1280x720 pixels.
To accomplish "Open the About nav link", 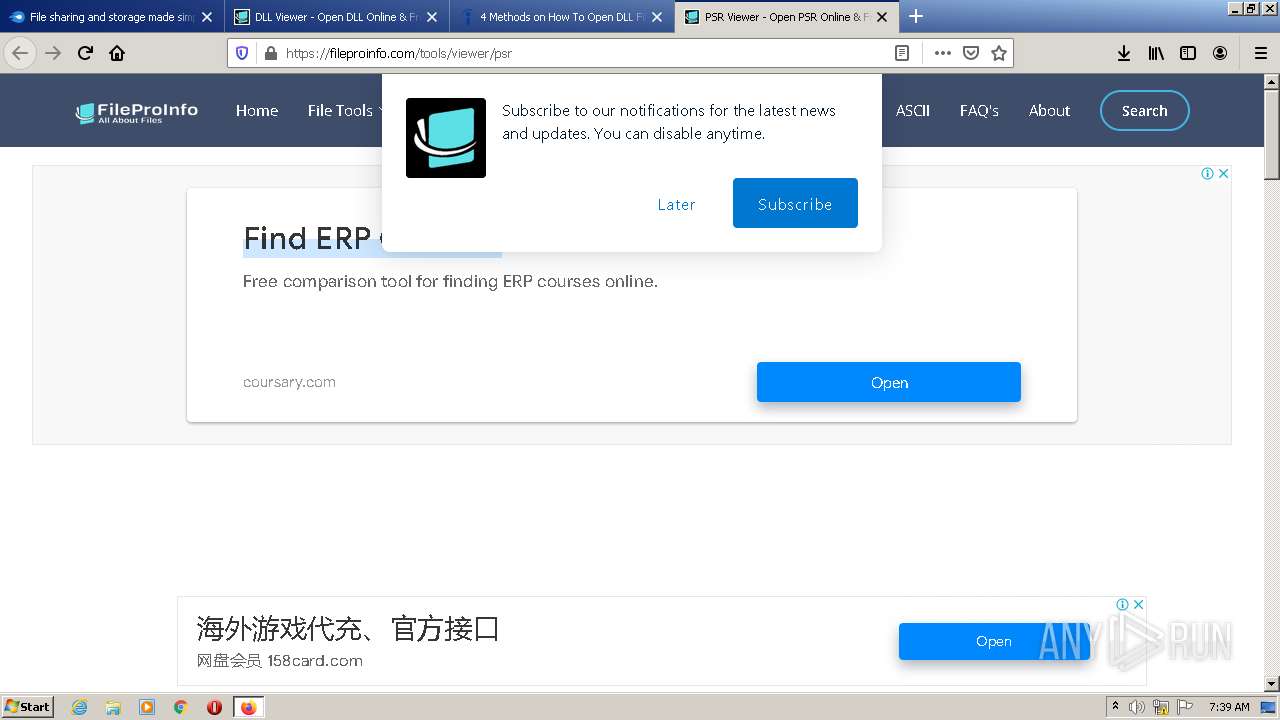I will pos(1049,111).
